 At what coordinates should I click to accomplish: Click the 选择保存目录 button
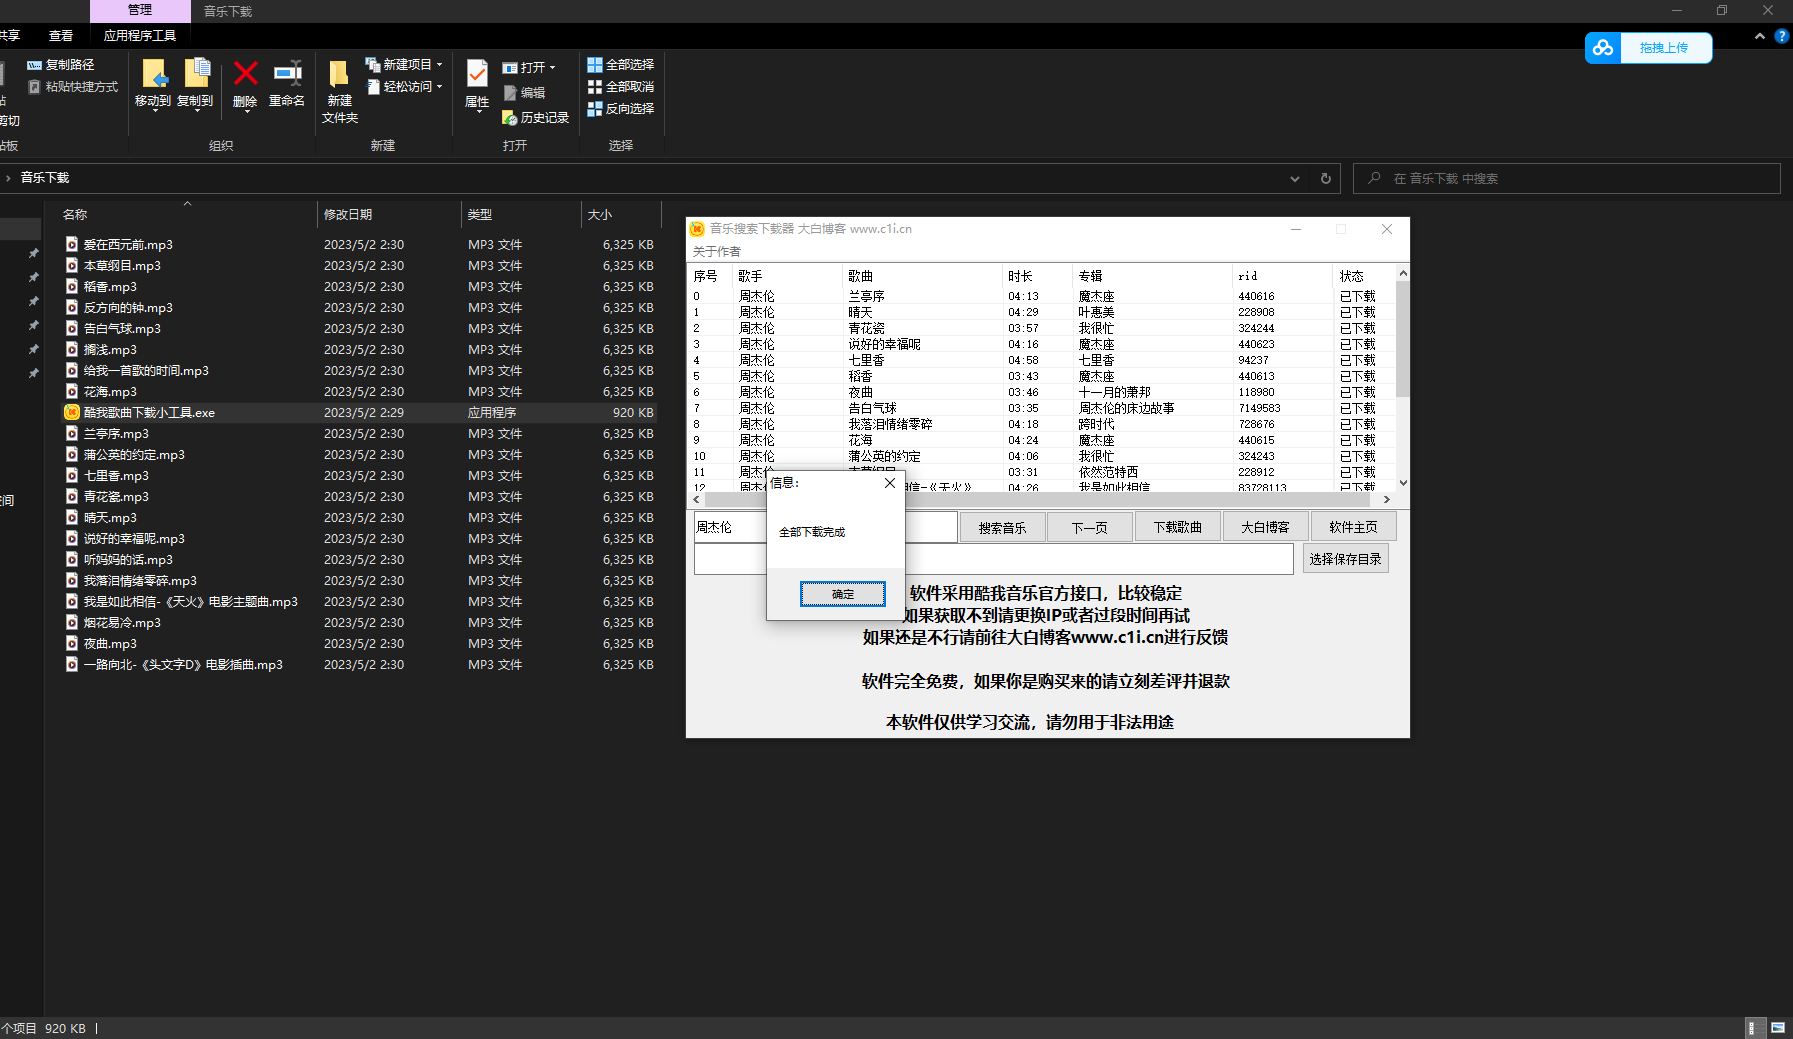1345,559
